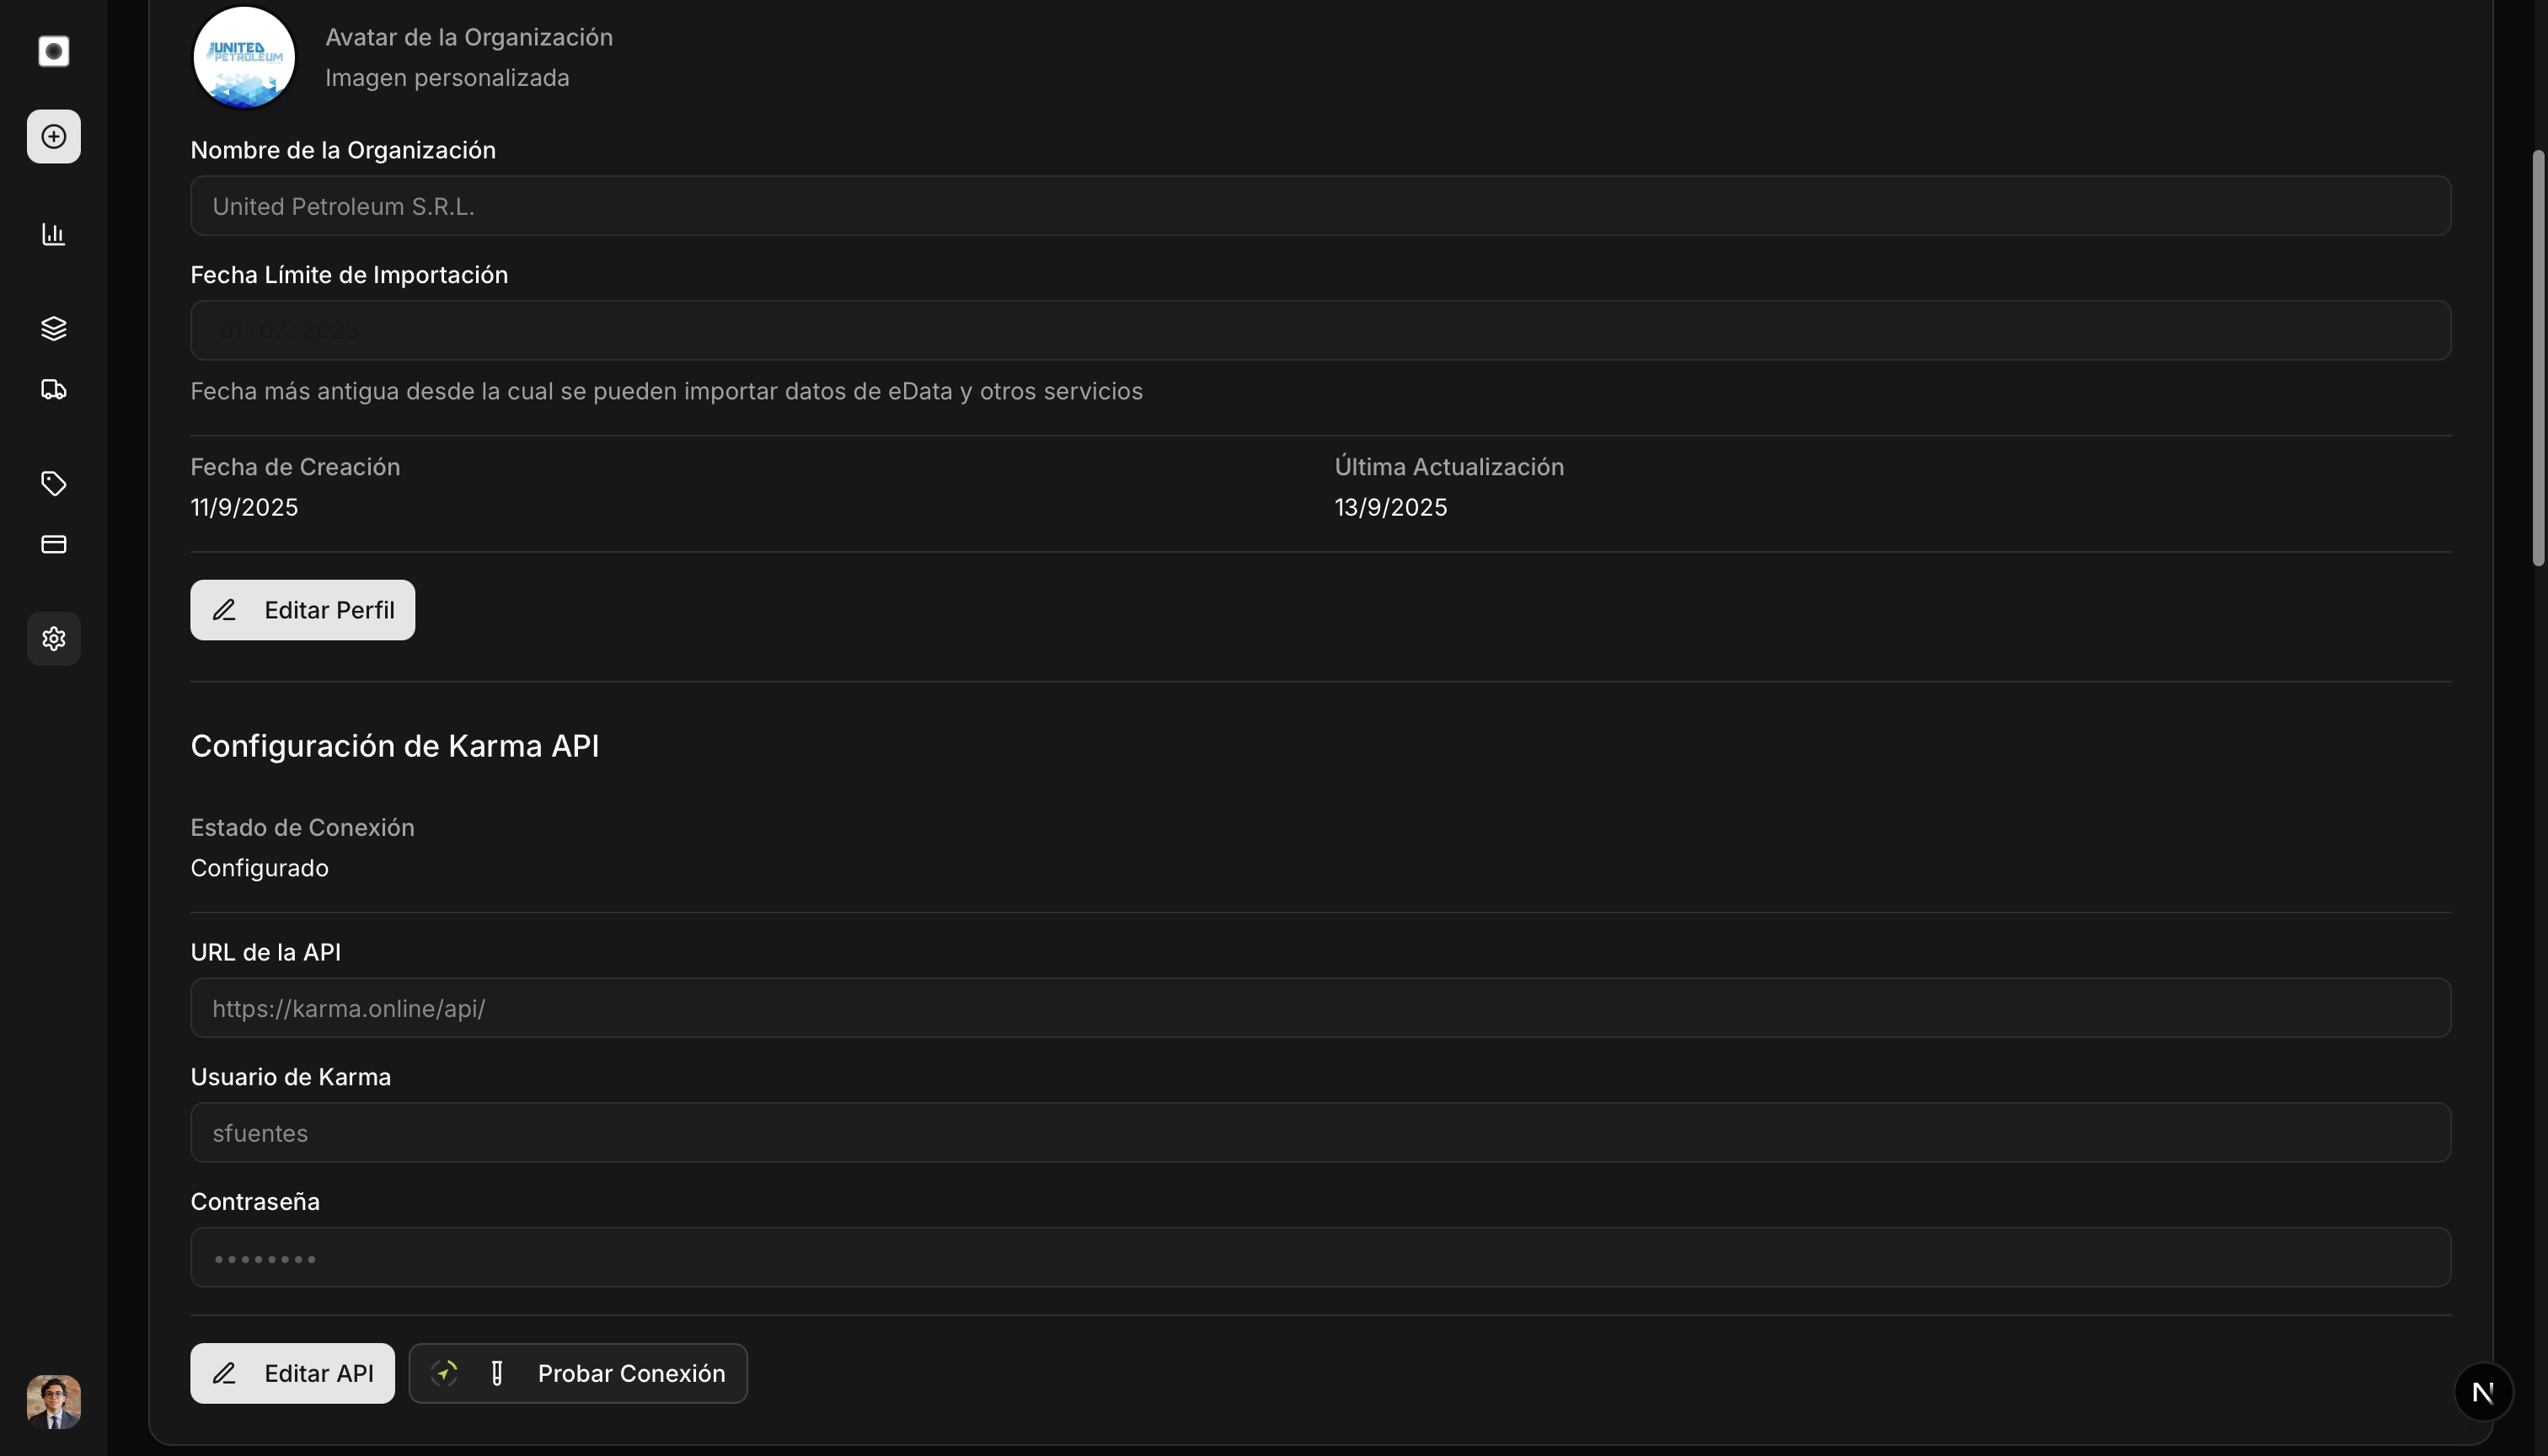Screen dimensions: 2548x1456
Task: Click the Editar Perfil button
Action: click(302, 609)
